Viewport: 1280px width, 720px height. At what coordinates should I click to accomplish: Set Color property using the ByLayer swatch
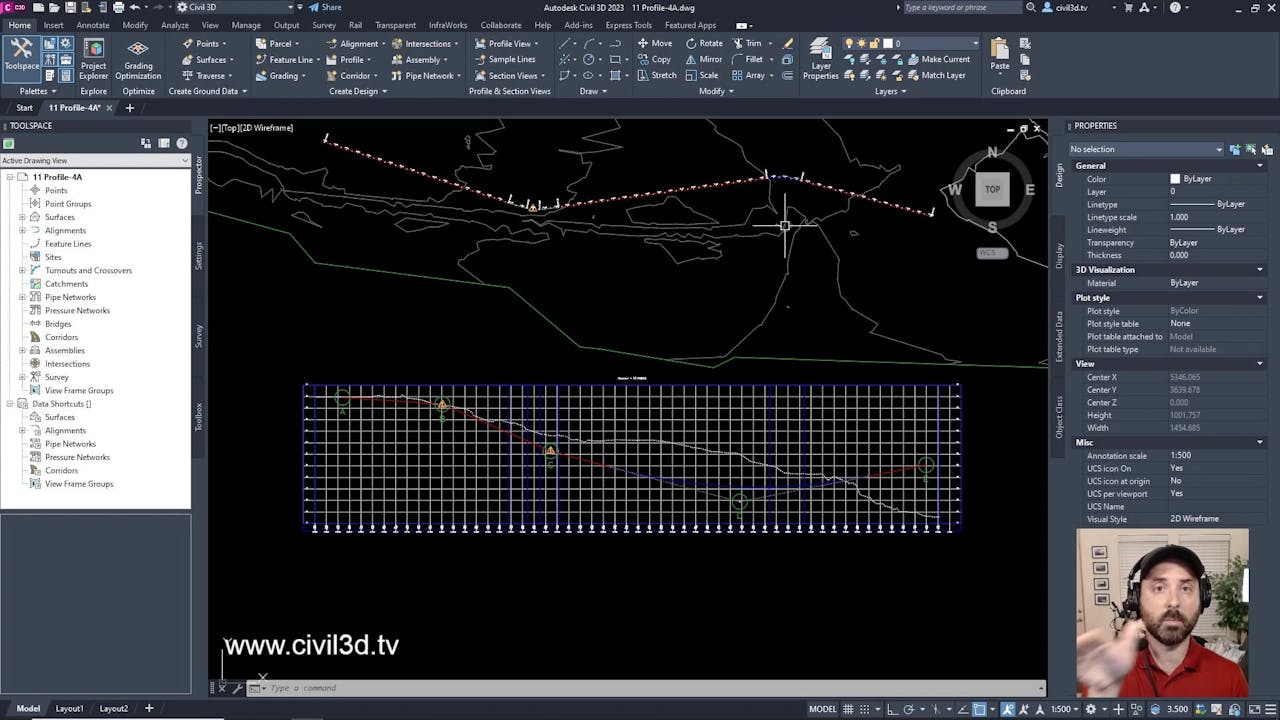(x=1175, y=178)
